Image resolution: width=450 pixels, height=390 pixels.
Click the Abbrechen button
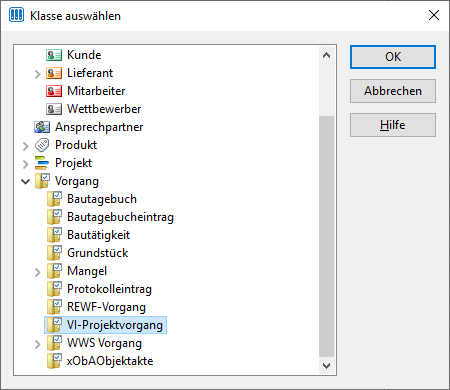[x=393, y=91]
